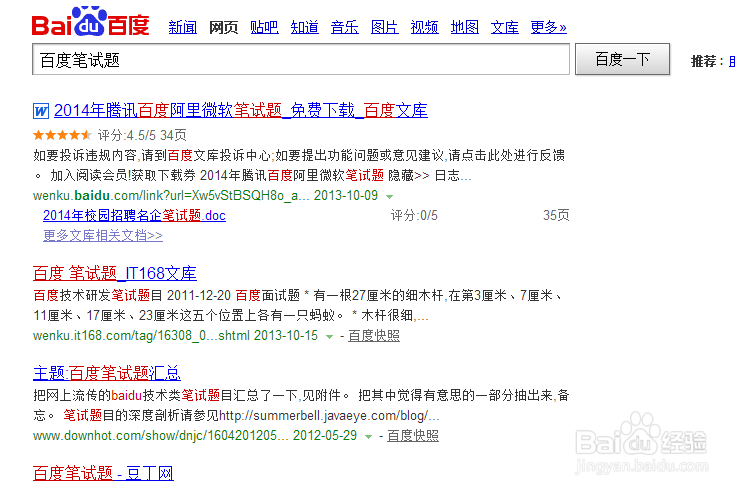The image size is (751, 492).
Task: Click the wenku.it168.com/tag URL text
Action: 141,335
